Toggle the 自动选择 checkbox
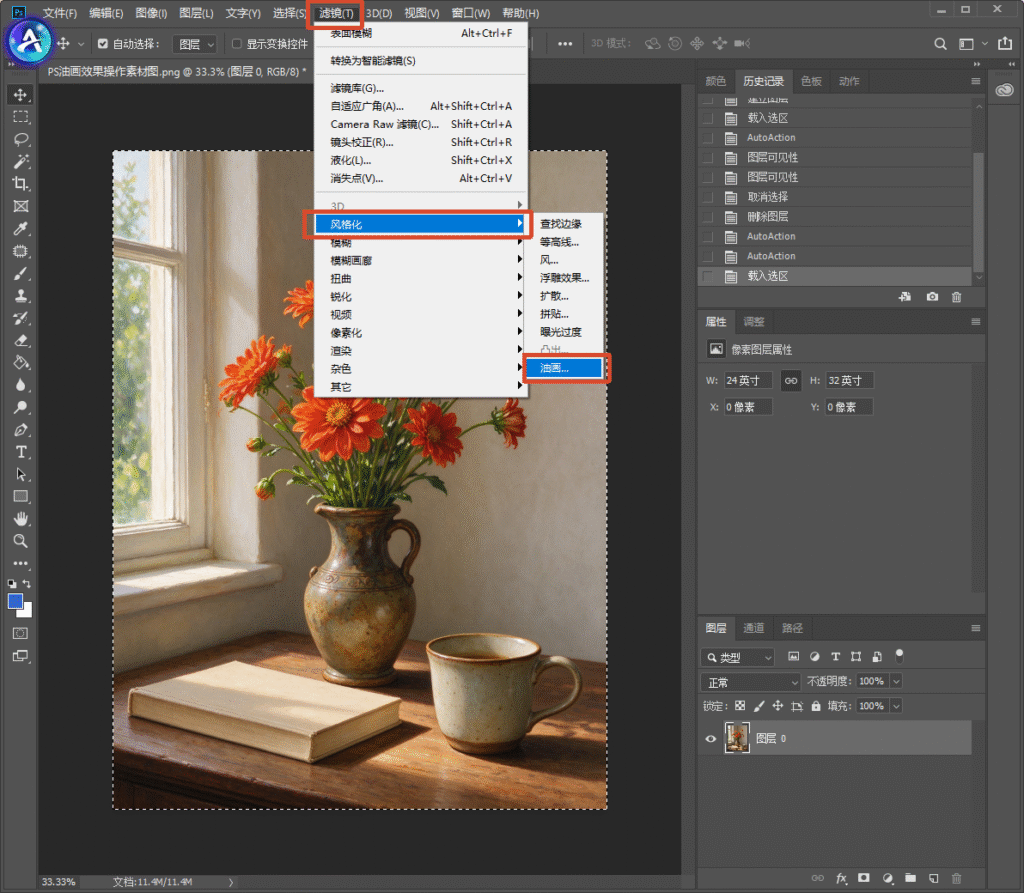1024x893 pixels. point(103,44)
